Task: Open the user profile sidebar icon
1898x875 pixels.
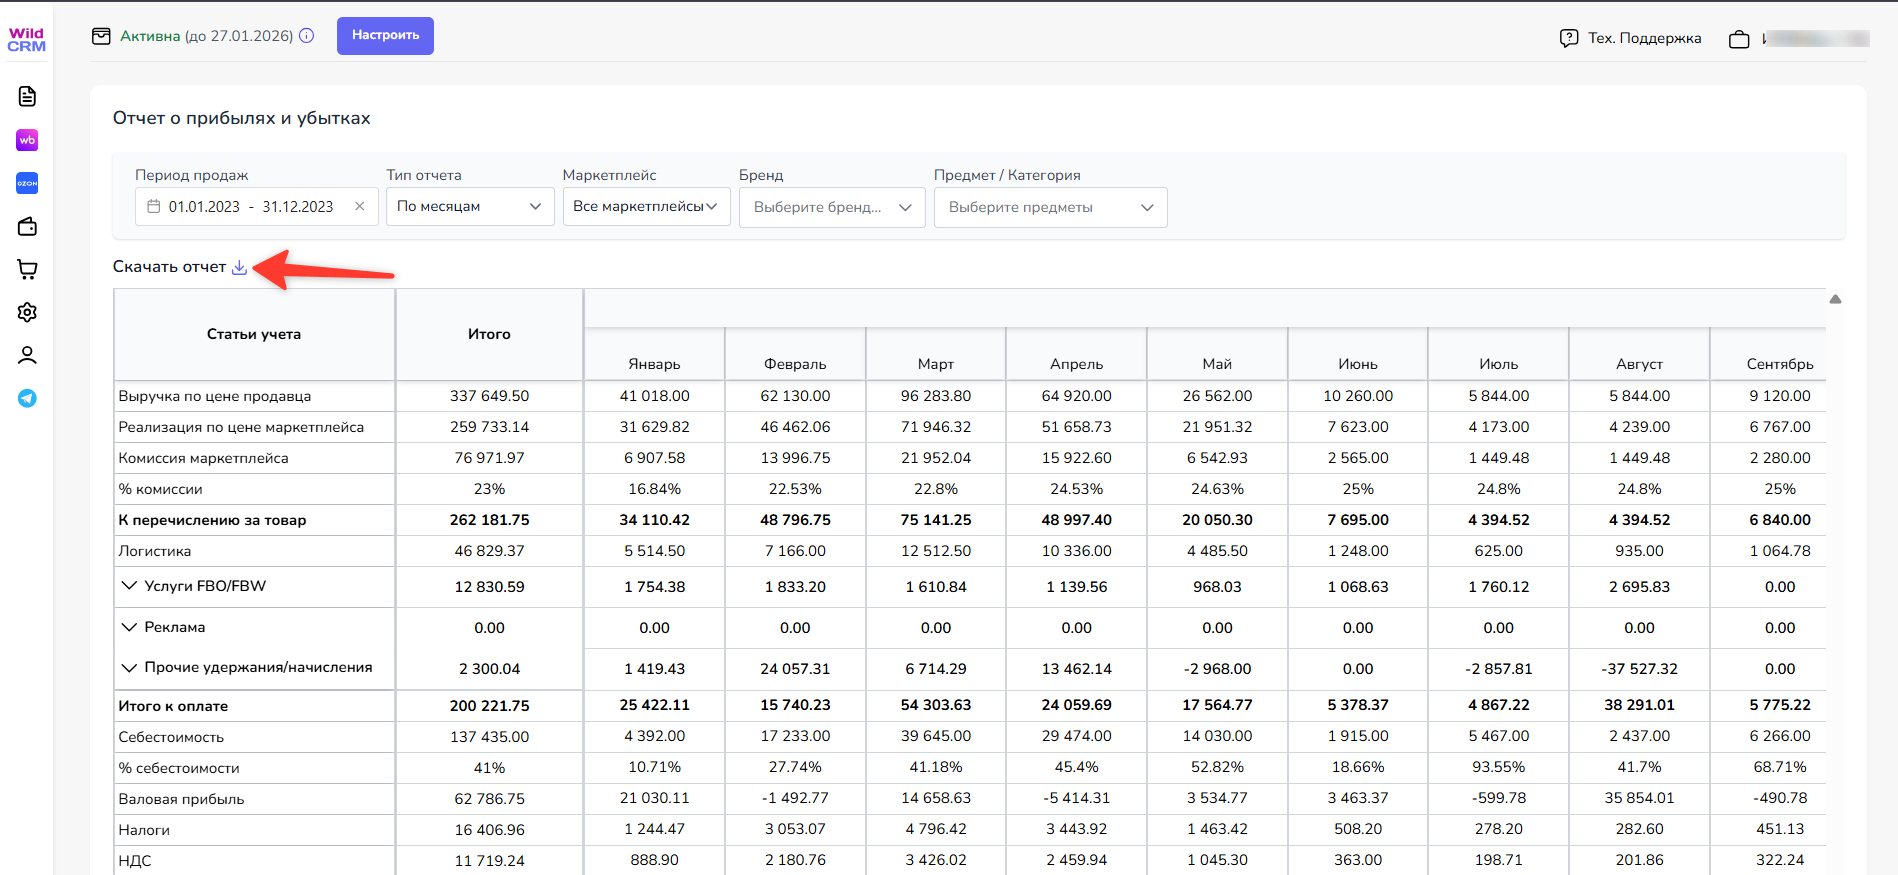Action: [27, 355]
